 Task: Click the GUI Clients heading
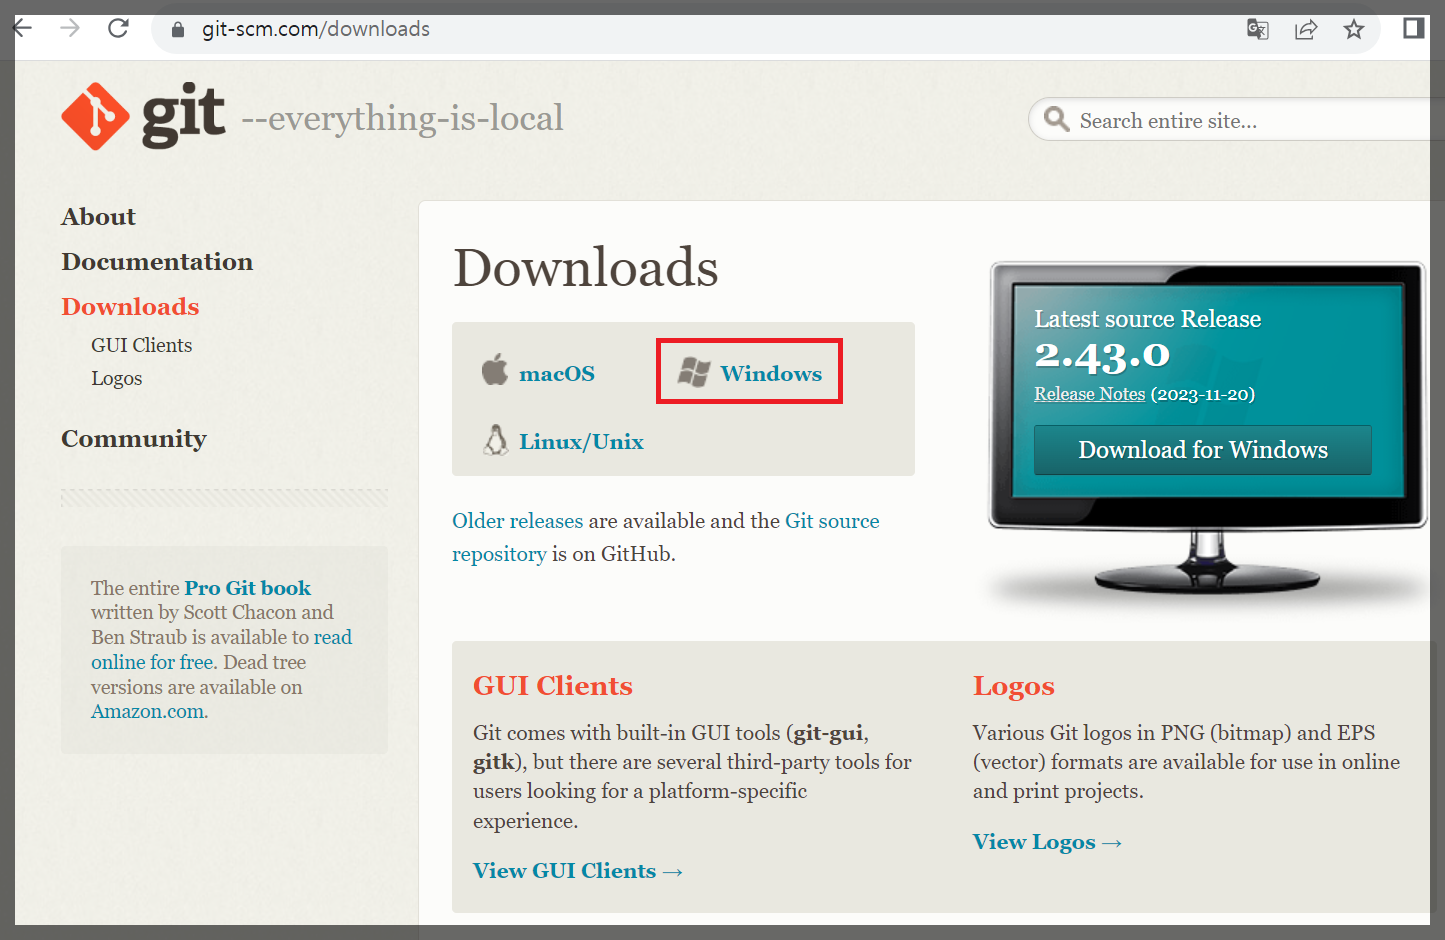[553, 686]
